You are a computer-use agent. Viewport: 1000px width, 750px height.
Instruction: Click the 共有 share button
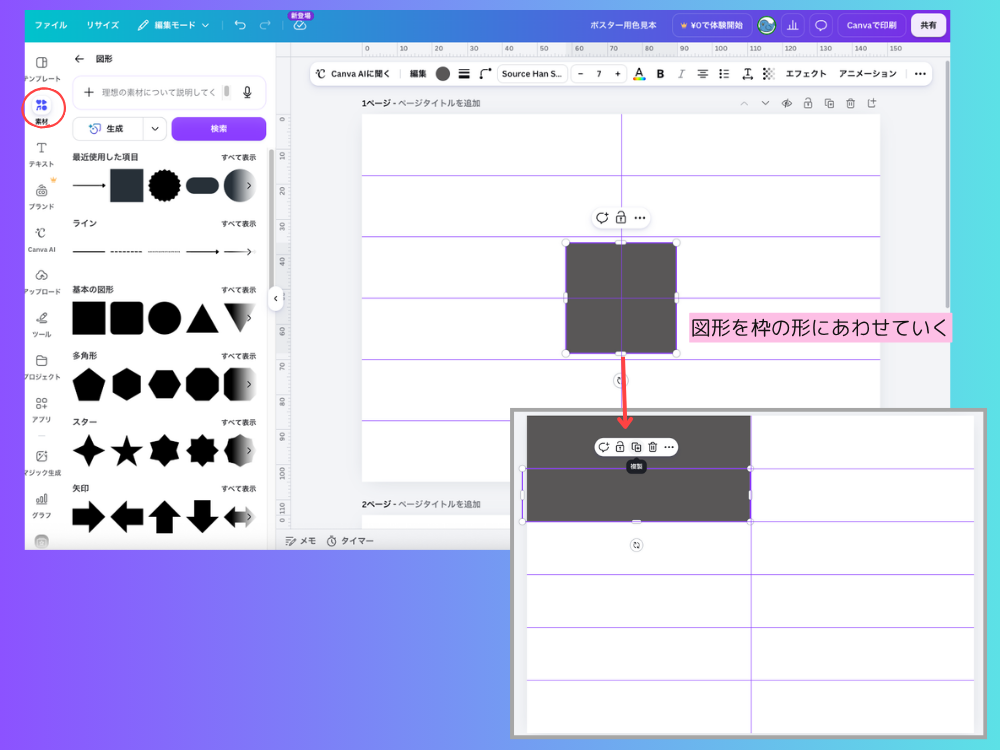point(928,26)
